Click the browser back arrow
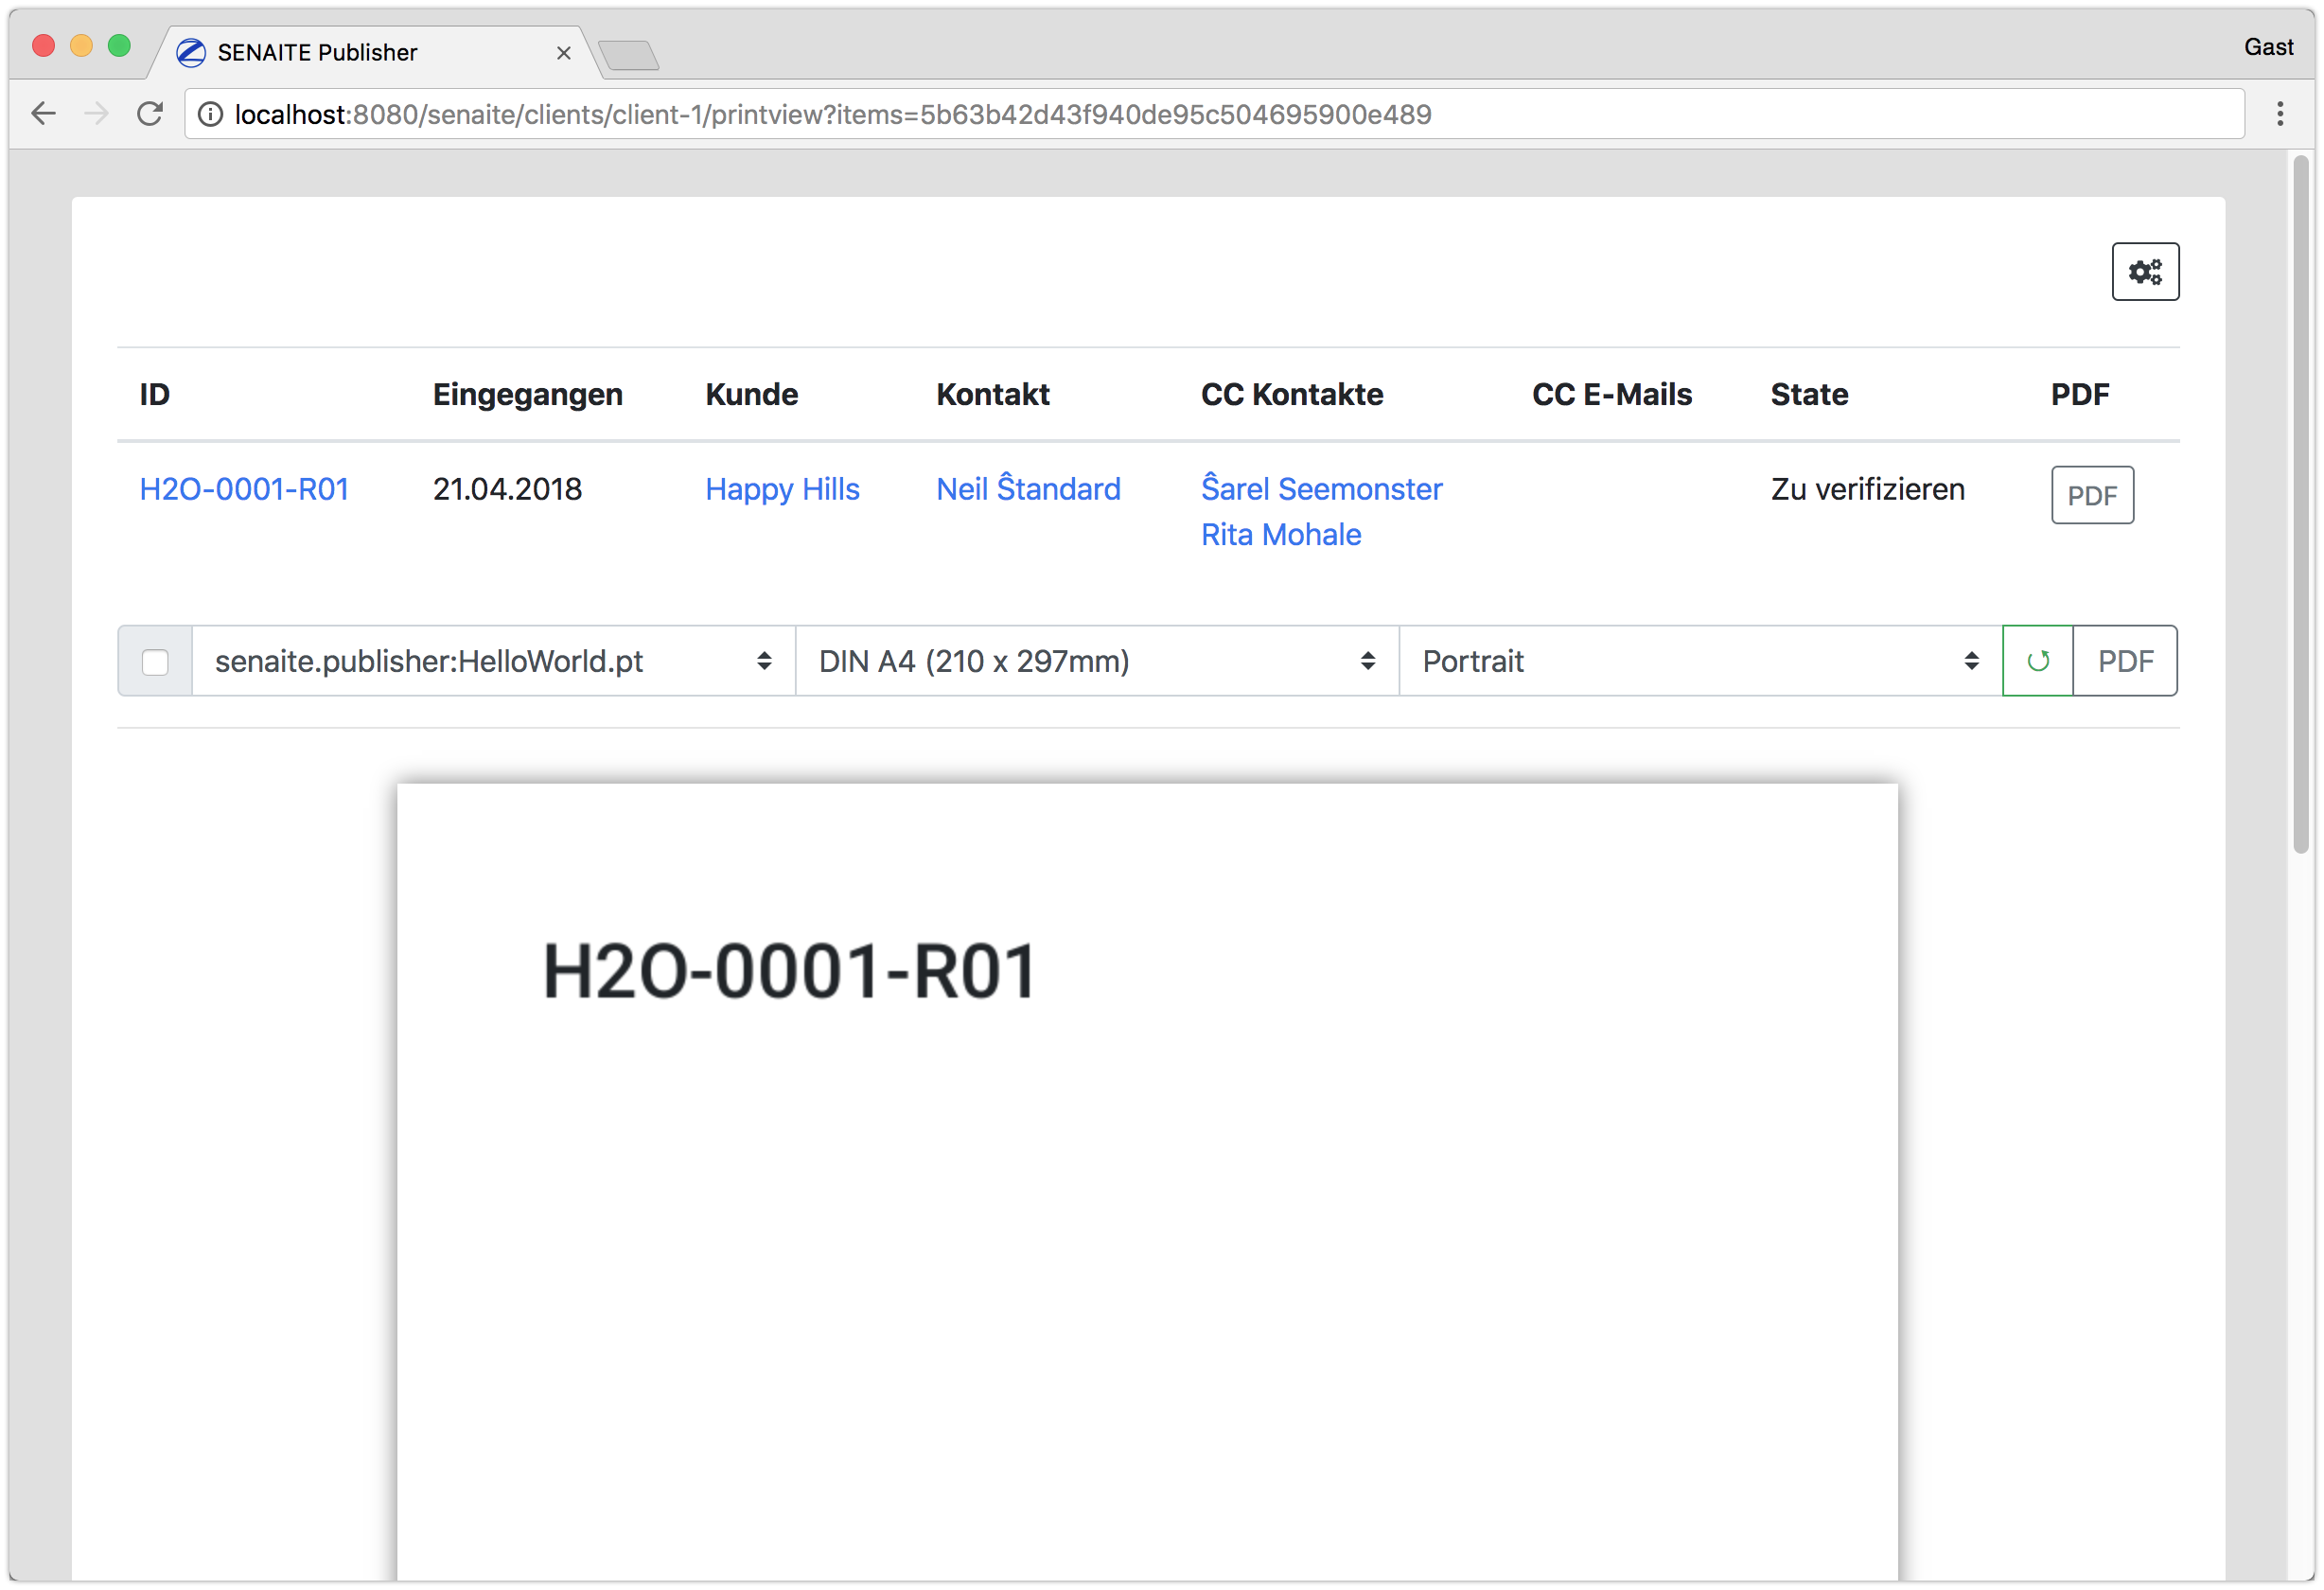This screenshot has width=2324, height=1590. coord(44,114)
